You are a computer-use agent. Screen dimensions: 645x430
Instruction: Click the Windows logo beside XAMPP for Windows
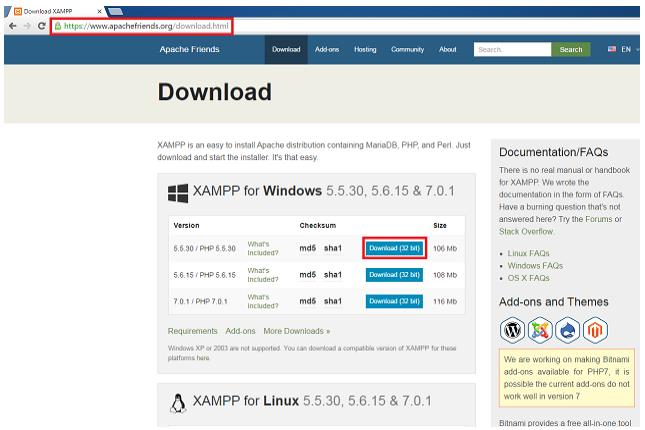tap(178, 193)
